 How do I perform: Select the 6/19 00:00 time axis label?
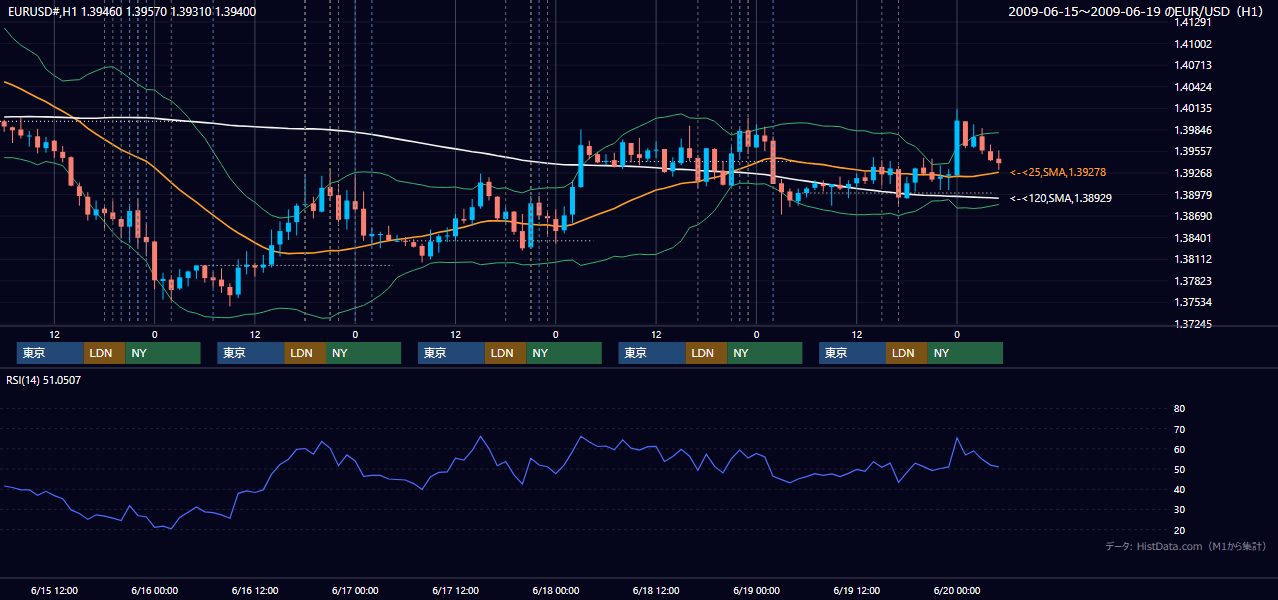pyautogui.click(x=757, y=591)
